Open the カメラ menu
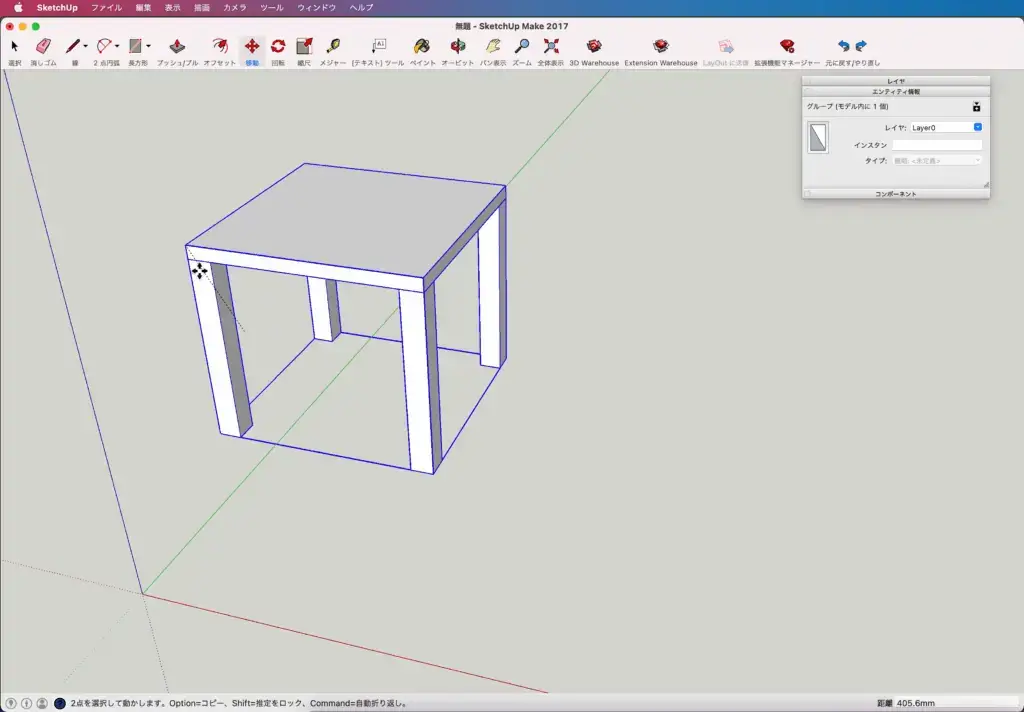Screen dimensions: 1024x712 click(234, 8)
